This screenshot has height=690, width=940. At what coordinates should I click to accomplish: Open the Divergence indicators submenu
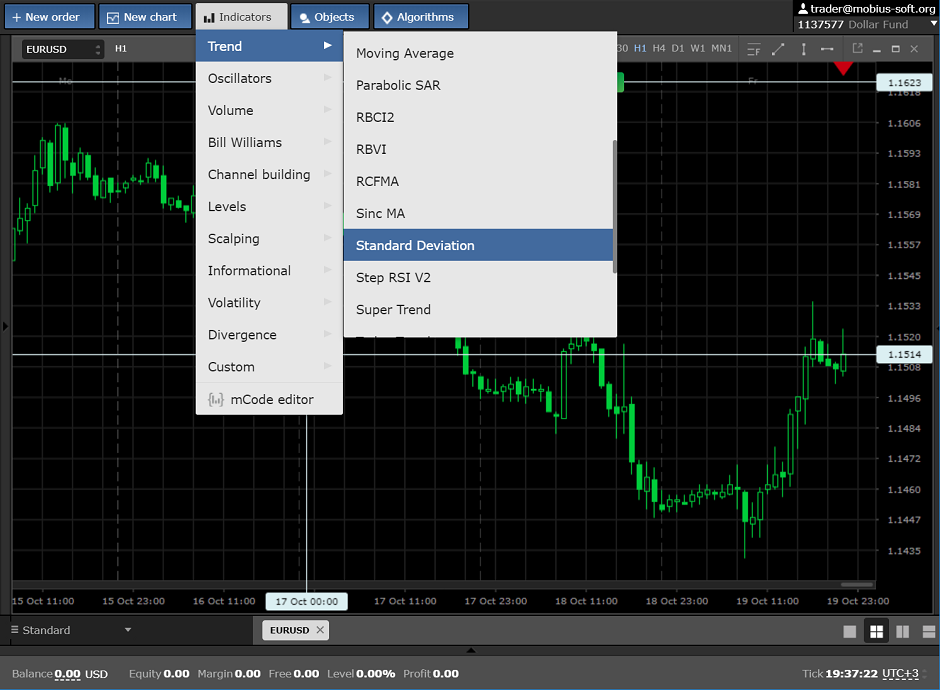269,335
